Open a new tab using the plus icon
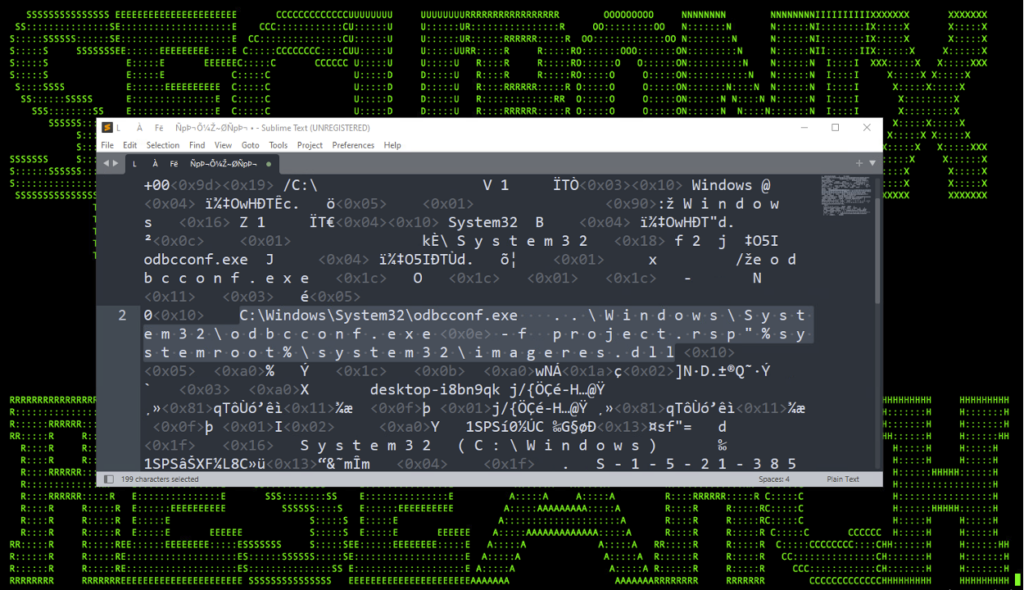The image size is (1024, 590). click(x=858, y=161)
